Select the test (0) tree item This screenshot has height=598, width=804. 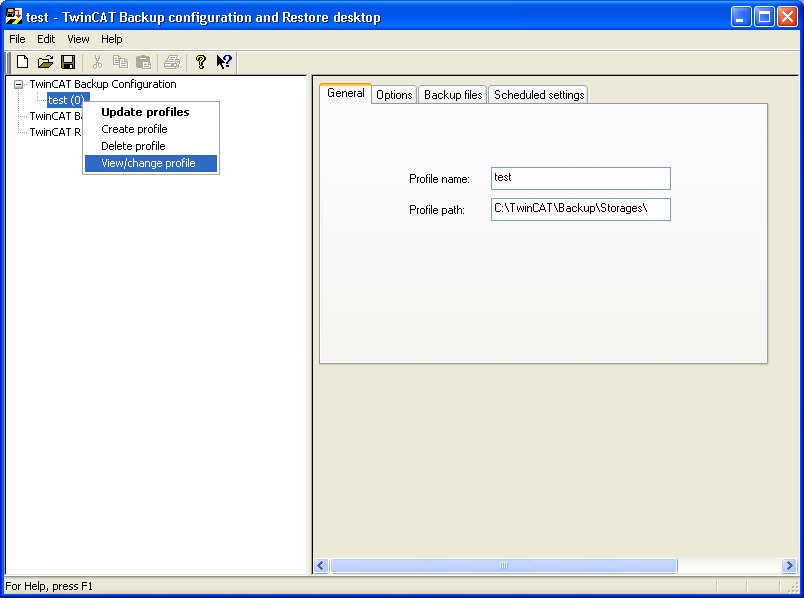[68, 99]
